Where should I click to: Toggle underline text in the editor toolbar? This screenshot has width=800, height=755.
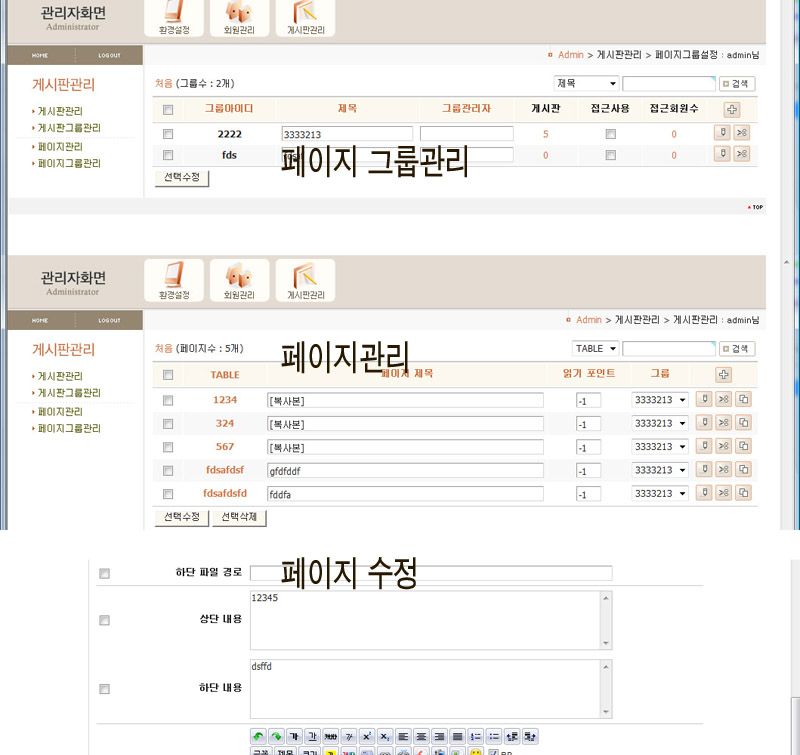click(313, 736)
